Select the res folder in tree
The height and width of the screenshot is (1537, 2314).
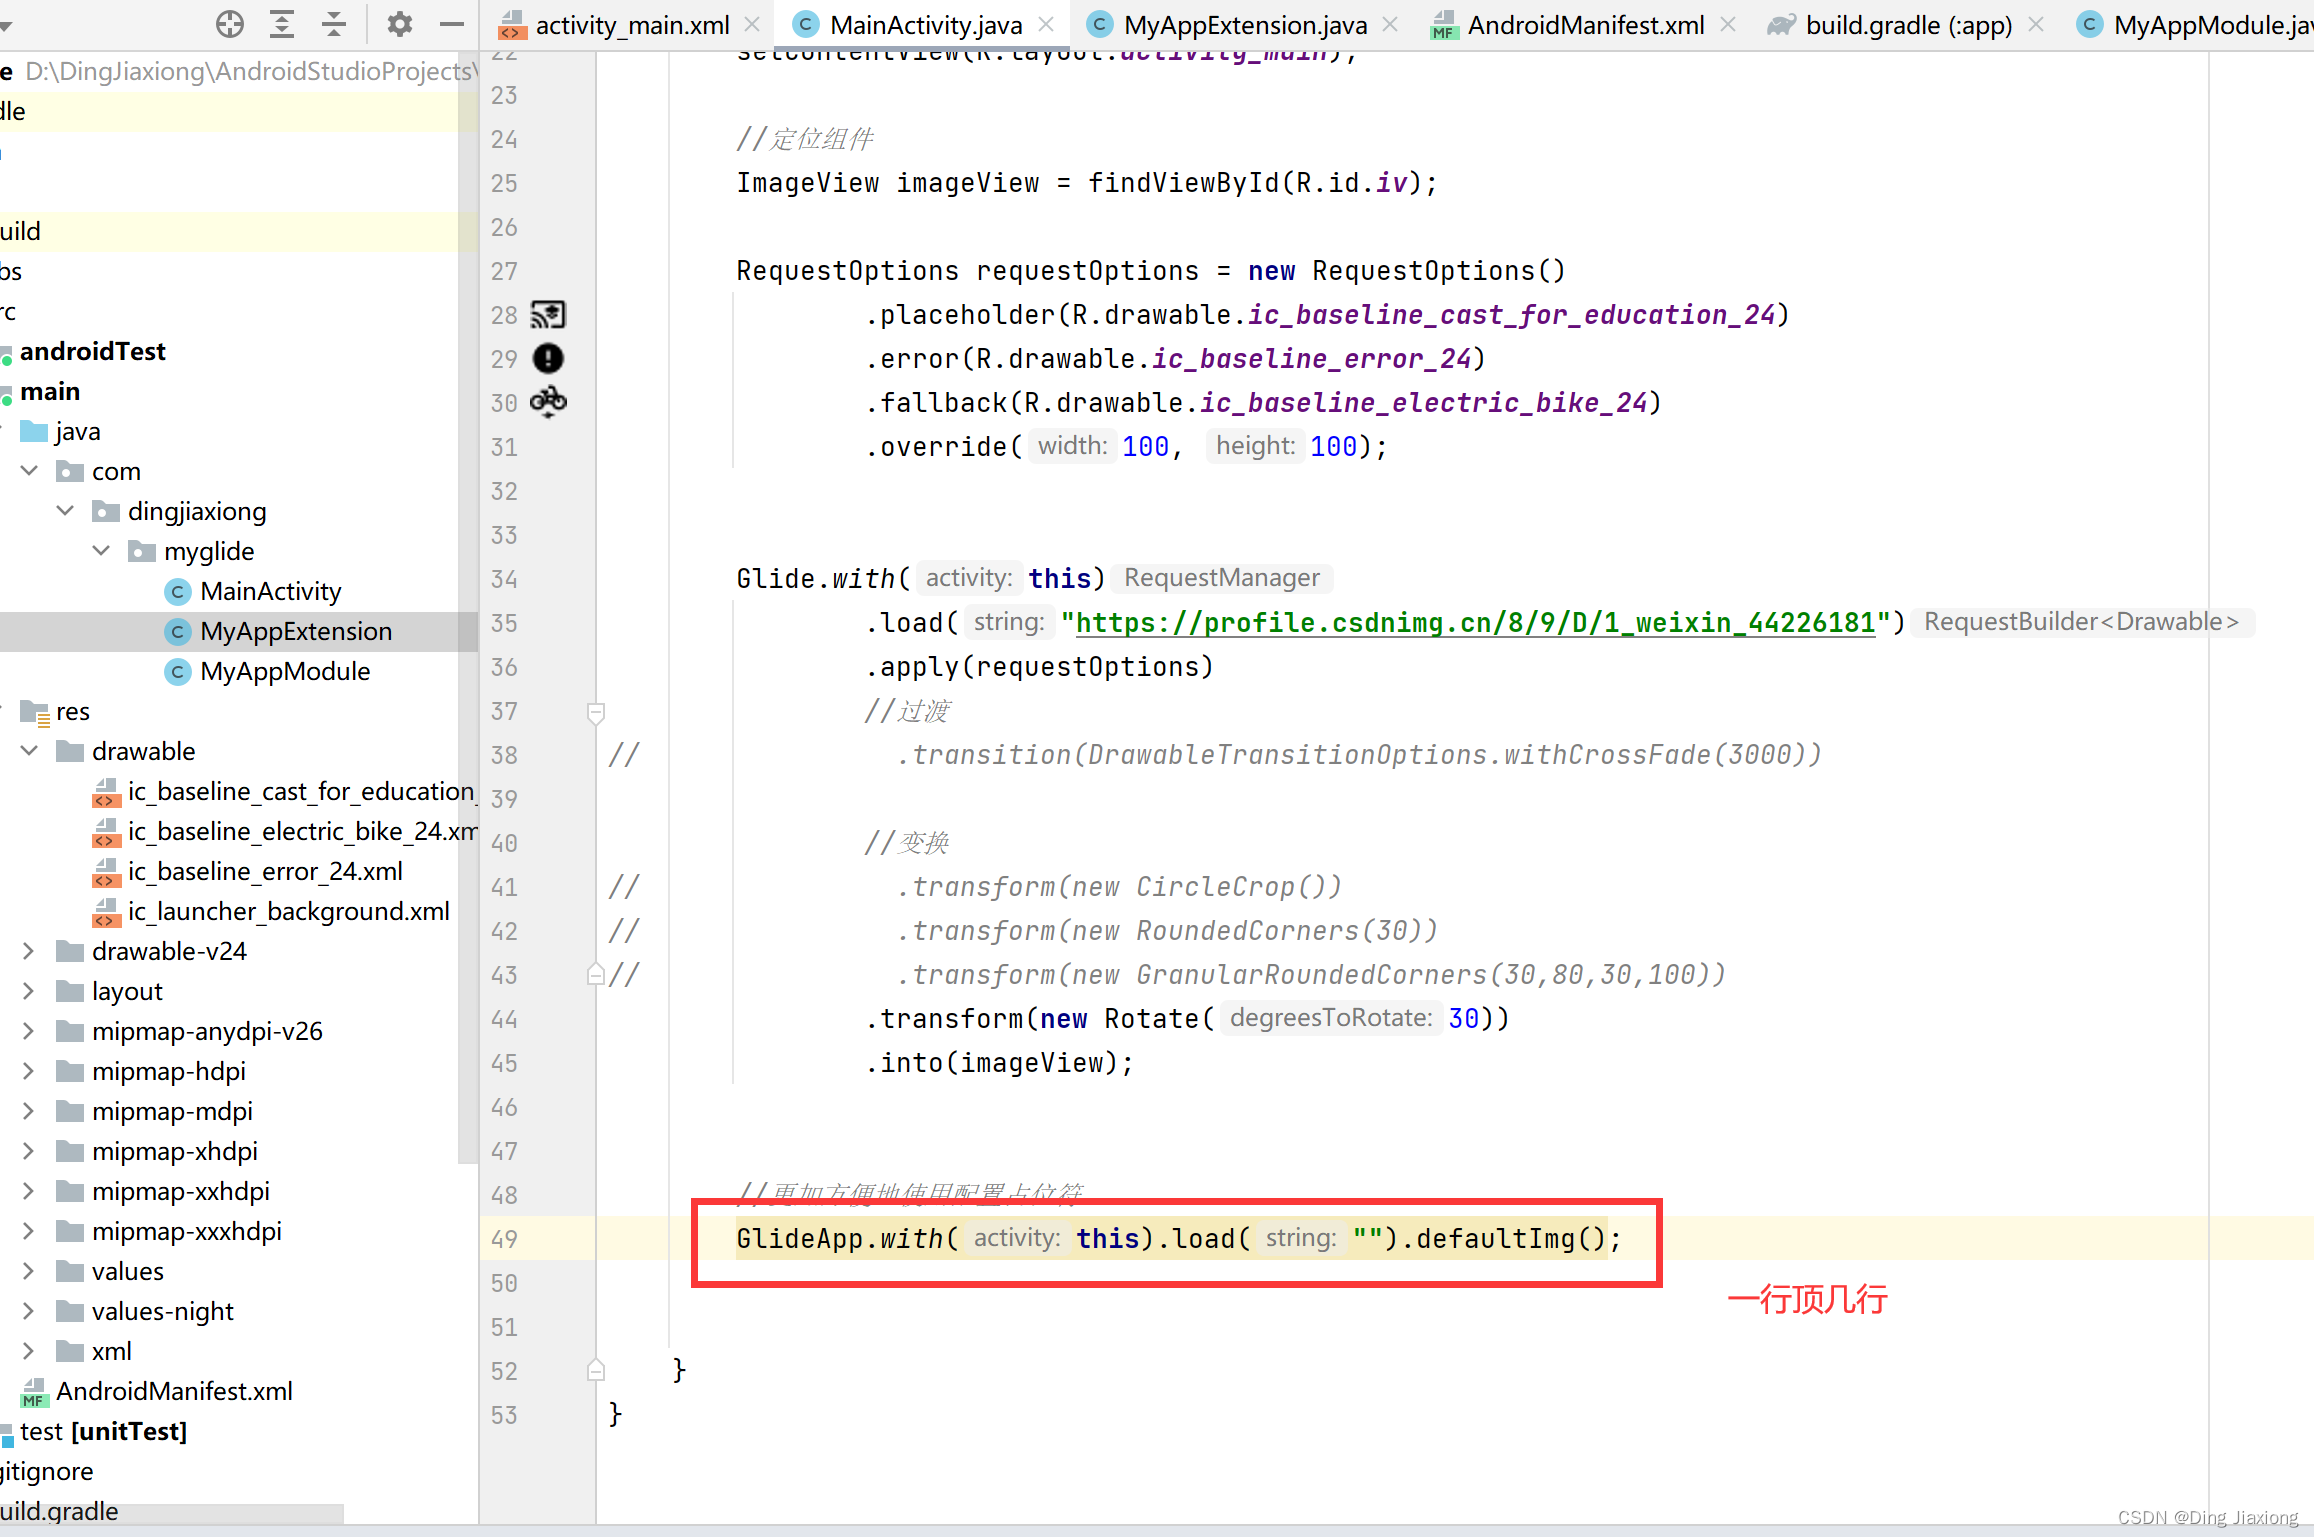pyautogui.click(x=56, y=711)
